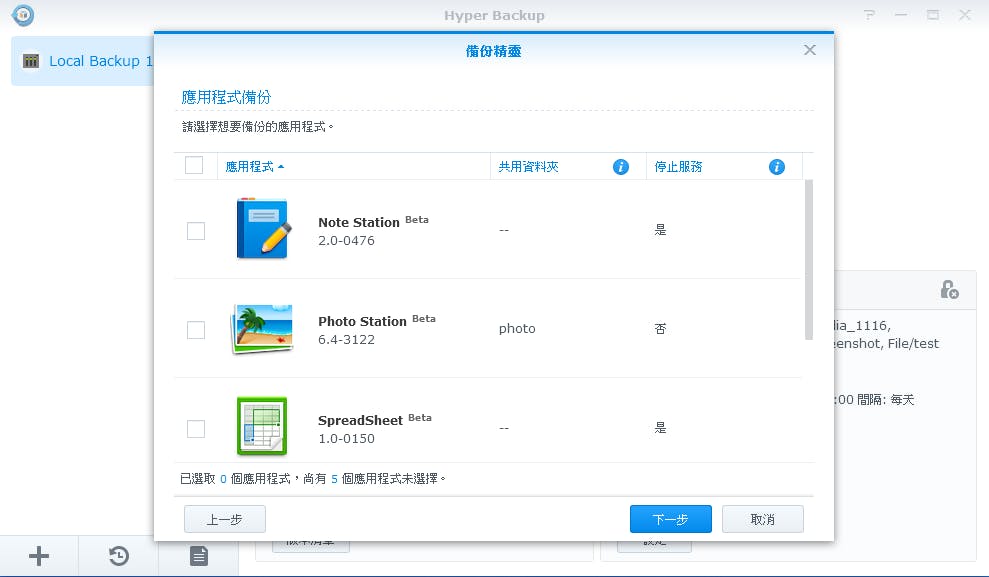Open the Local Backup 1 task icon
The height and width of the screenshot is (577, 989).
click(x=31, y=61)
